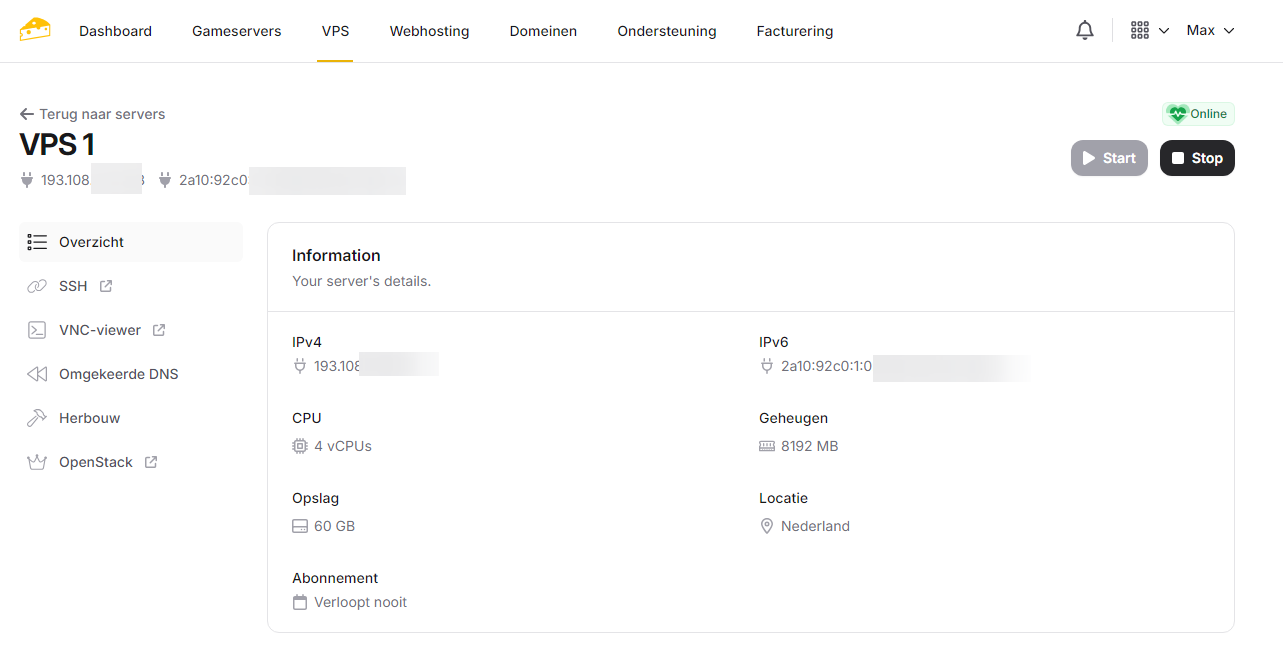The height and width of the screenshot is (662, 1283).
Task: Open Omgekeerde DNS rewind icon
Action: tap(37, 374)
